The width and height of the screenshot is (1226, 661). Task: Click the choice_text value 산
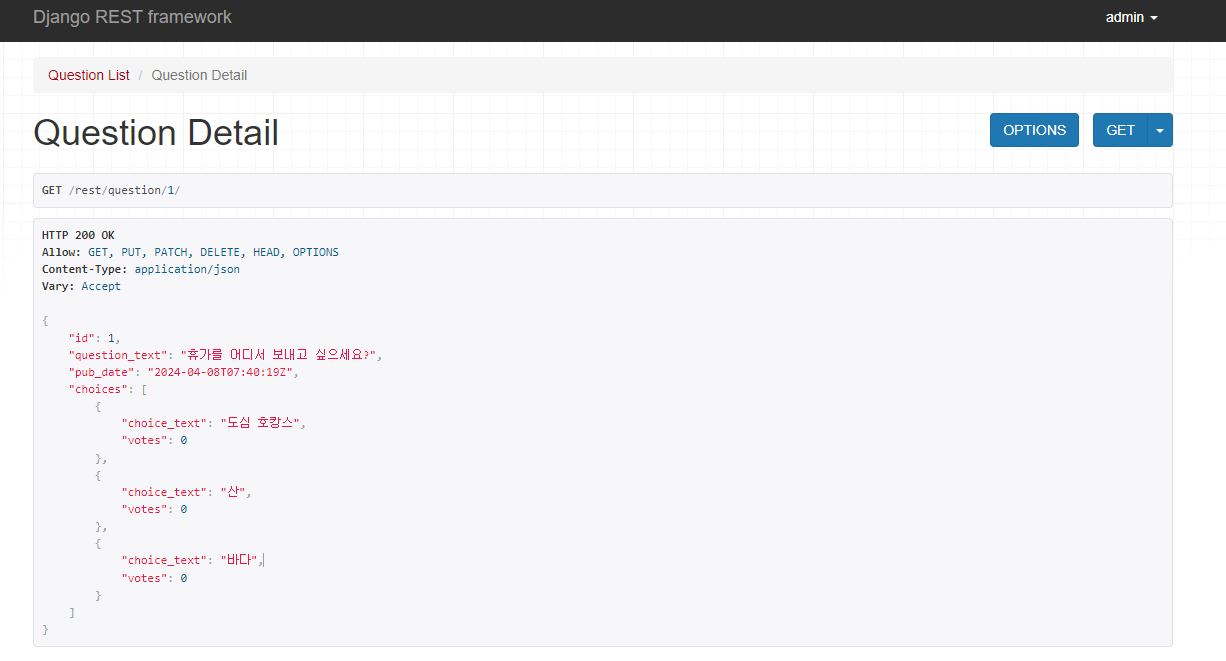(233, 492)
